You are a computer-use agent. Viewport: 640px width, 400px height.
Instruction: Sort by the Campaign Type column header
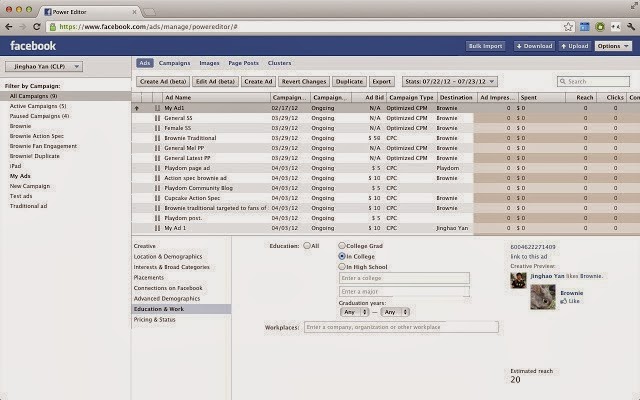tap(411, 98)
